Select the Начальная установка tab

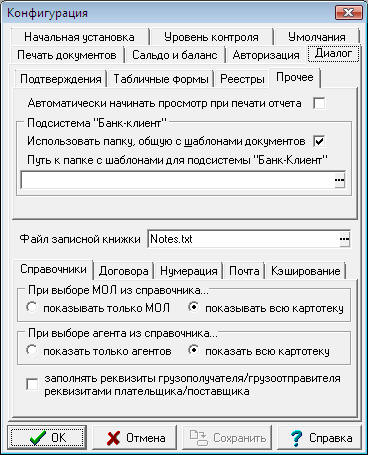[79, 37]
